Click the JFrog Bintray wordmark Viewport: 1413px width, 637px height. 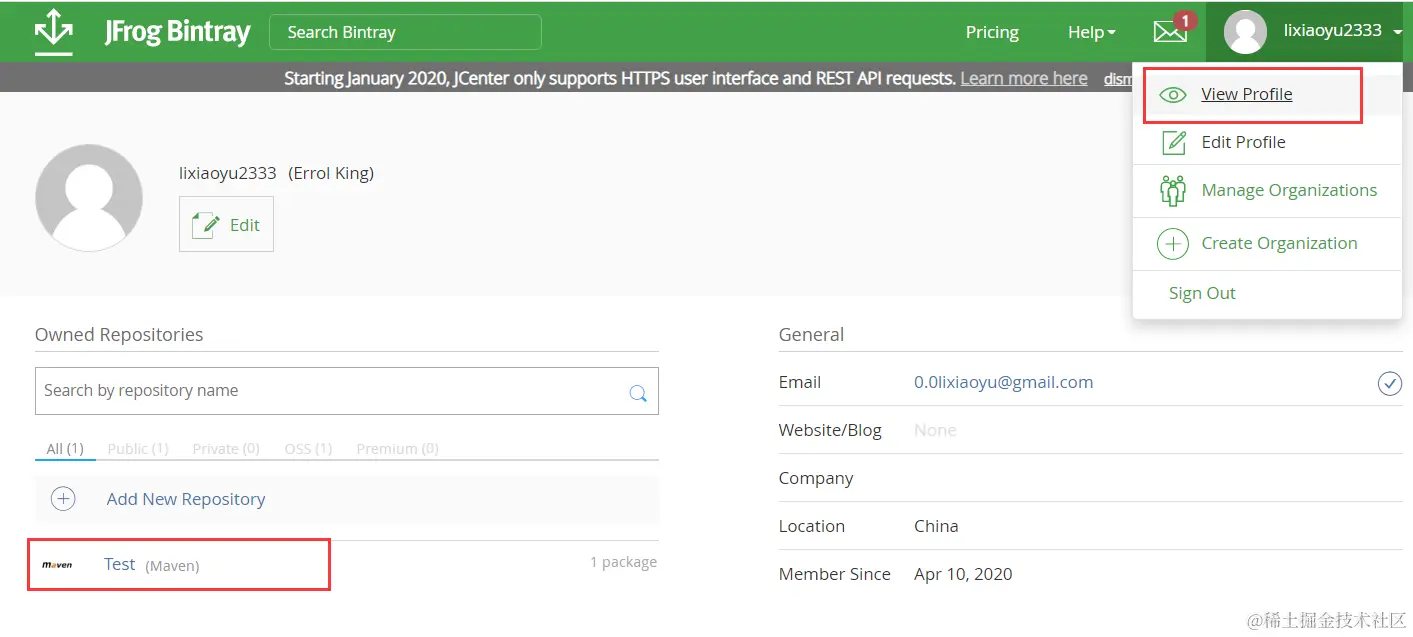(177, 32)
